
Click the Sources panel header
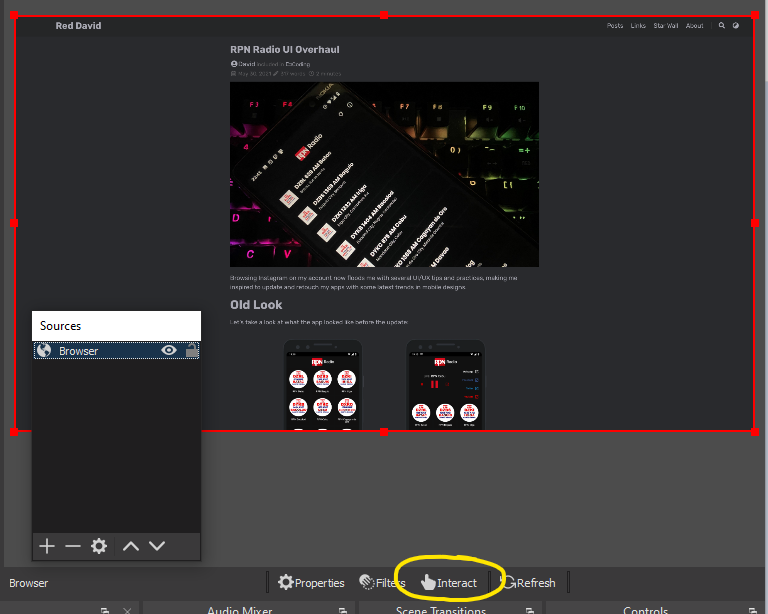coord(116,326)
